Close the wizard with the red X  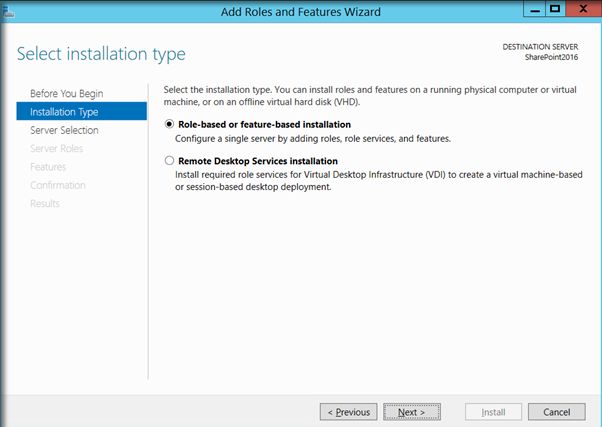tap(582, 9)
